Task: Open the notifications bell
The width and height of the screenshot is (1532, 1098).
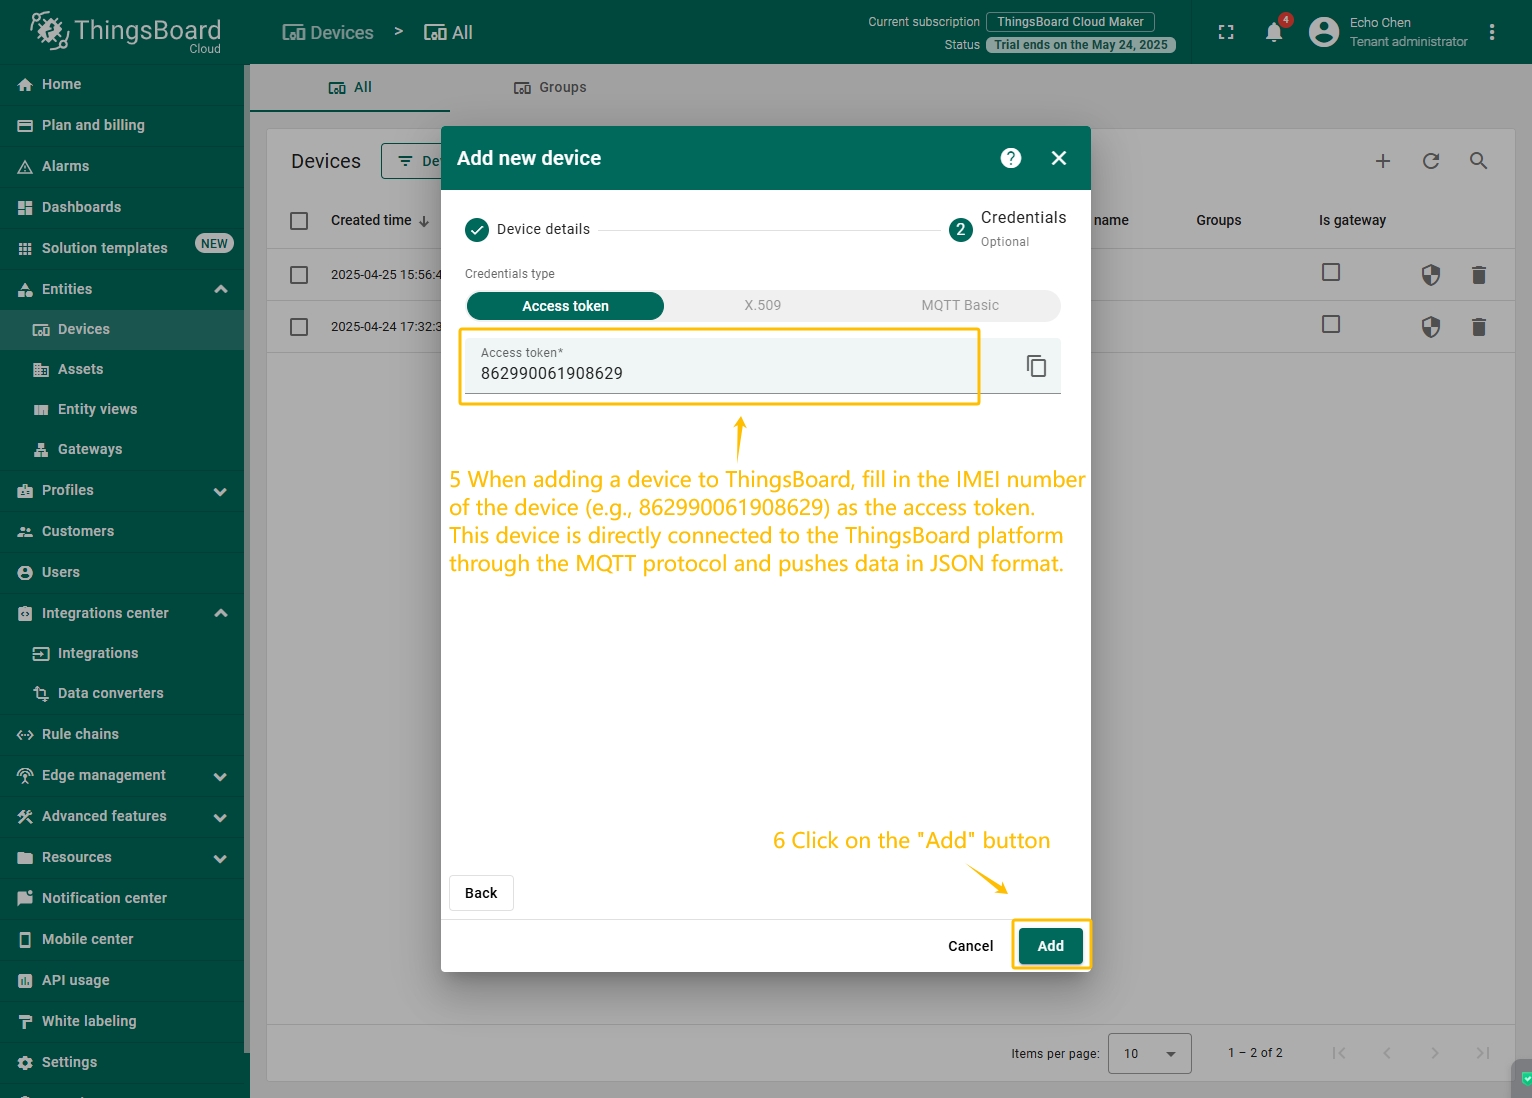Action: pyautogui.click(x=1274, y=32)
